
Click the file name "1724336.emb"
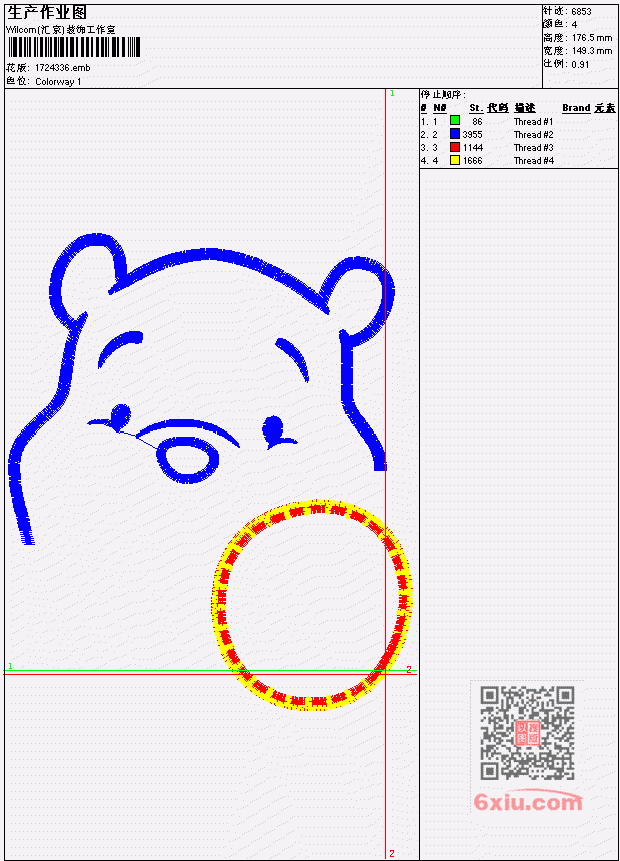pyautogui.click(x=63, y=68)
